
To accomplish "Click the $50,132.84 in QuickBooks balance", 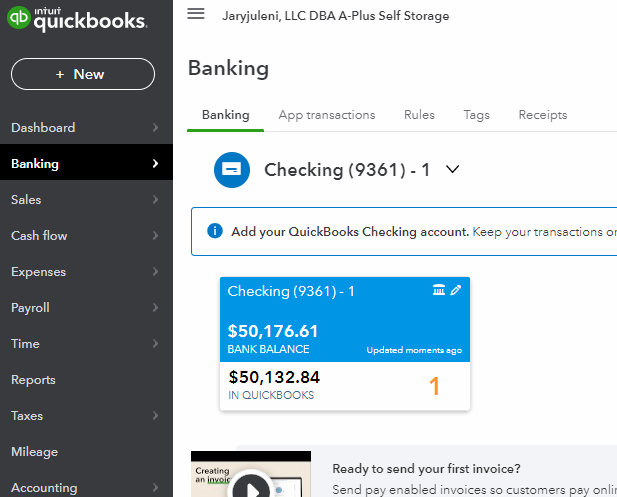I will [x=274, y=377].
